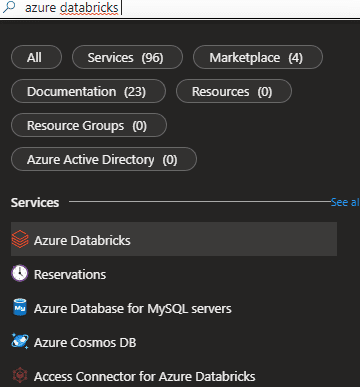Viewport: 360px width, 387px height.
Task: Filter results by Services (96)
Action: pos(127,57)
